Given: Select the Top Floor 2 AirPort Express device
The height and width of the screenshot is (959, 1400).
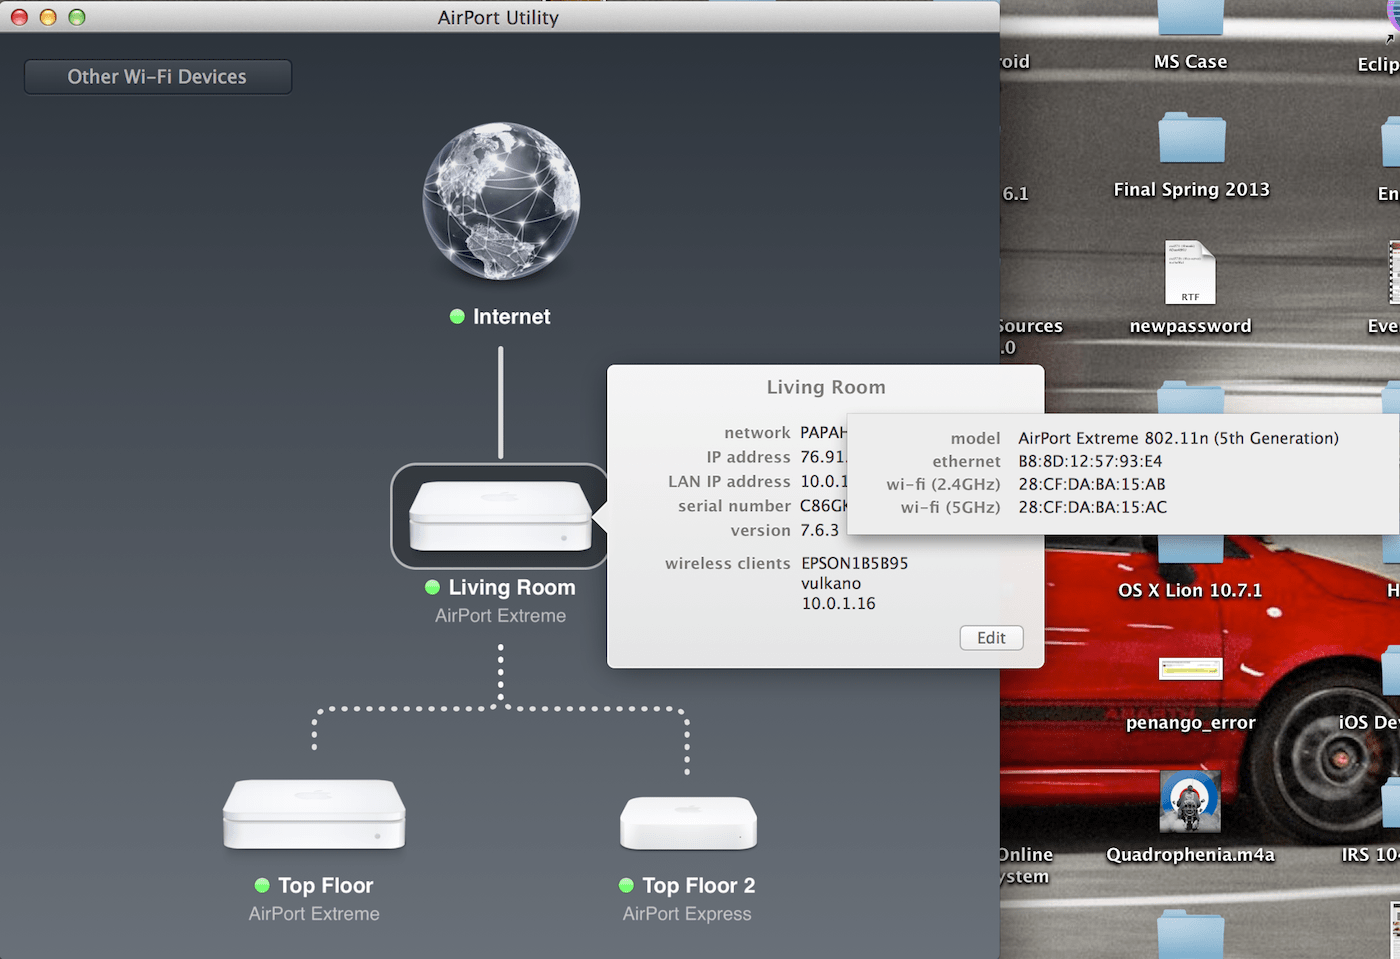Looking at the screenshot, I should [x=687, y=822].
